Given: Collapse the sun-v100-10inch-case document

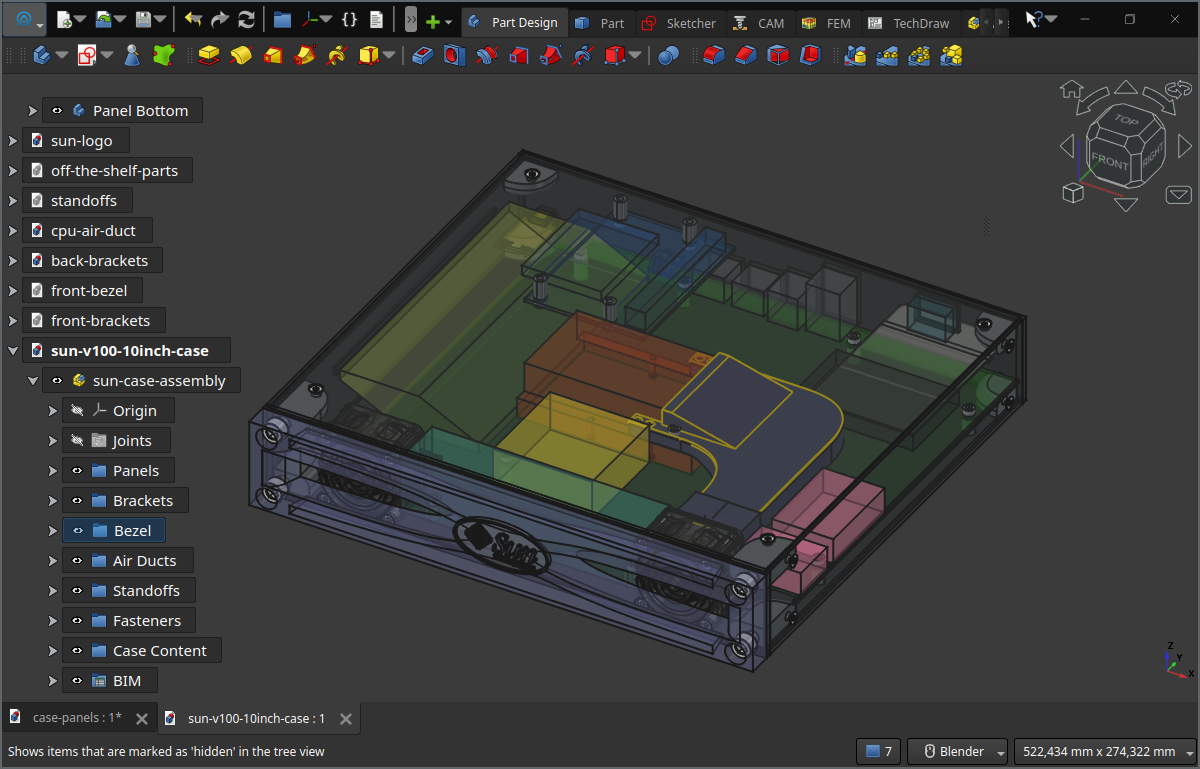Looking at the screenshot, I should pyautogui.click(x=13, y=351).
